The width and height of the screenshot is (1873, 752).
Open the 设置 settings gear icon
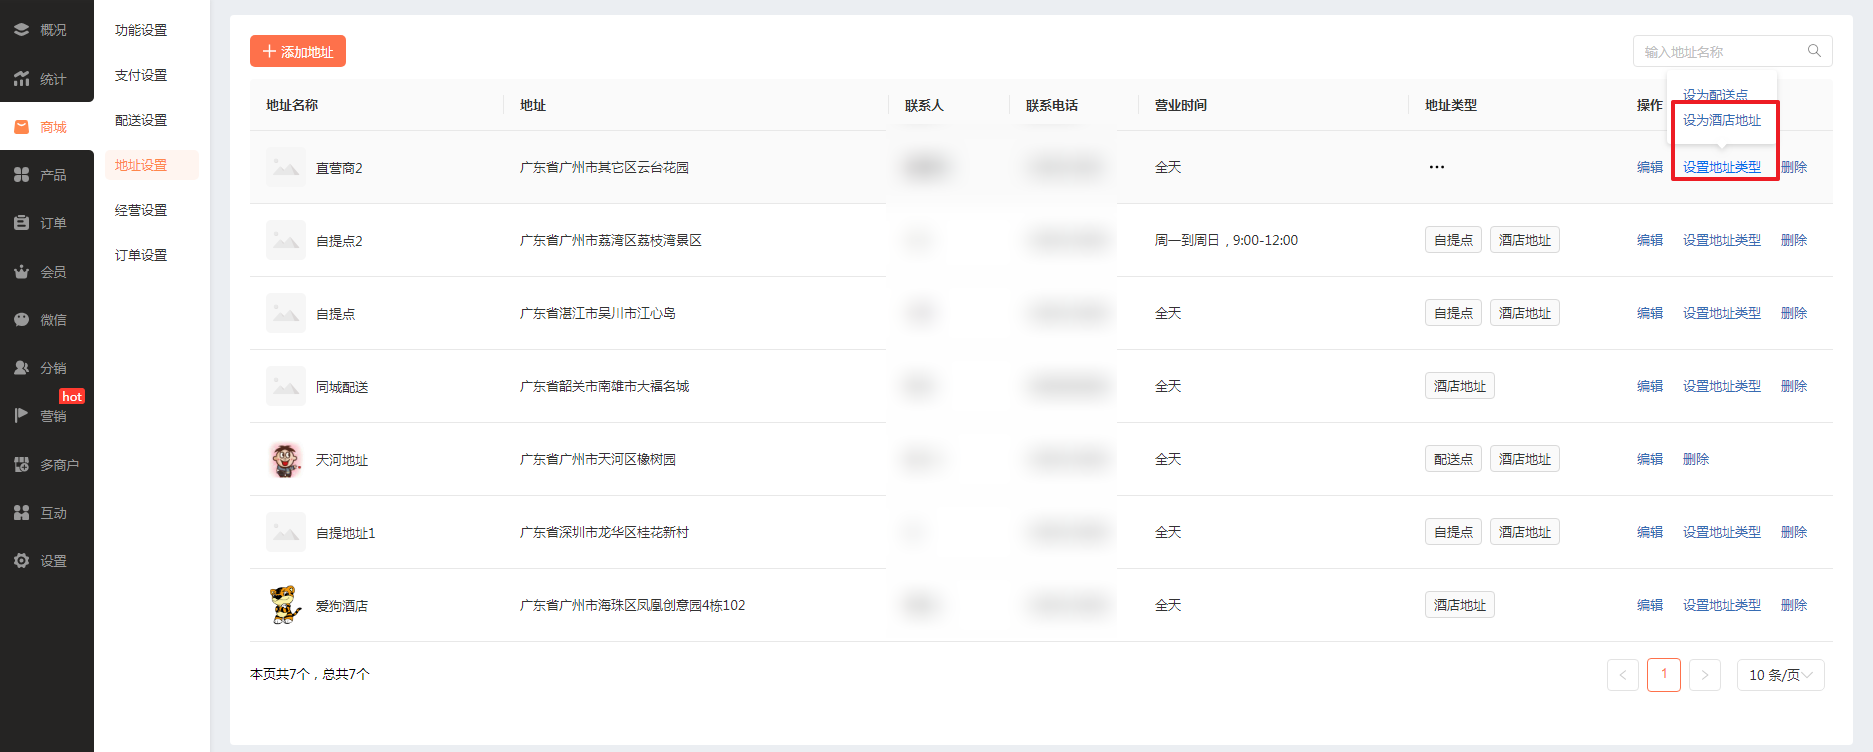pos(21,561)
